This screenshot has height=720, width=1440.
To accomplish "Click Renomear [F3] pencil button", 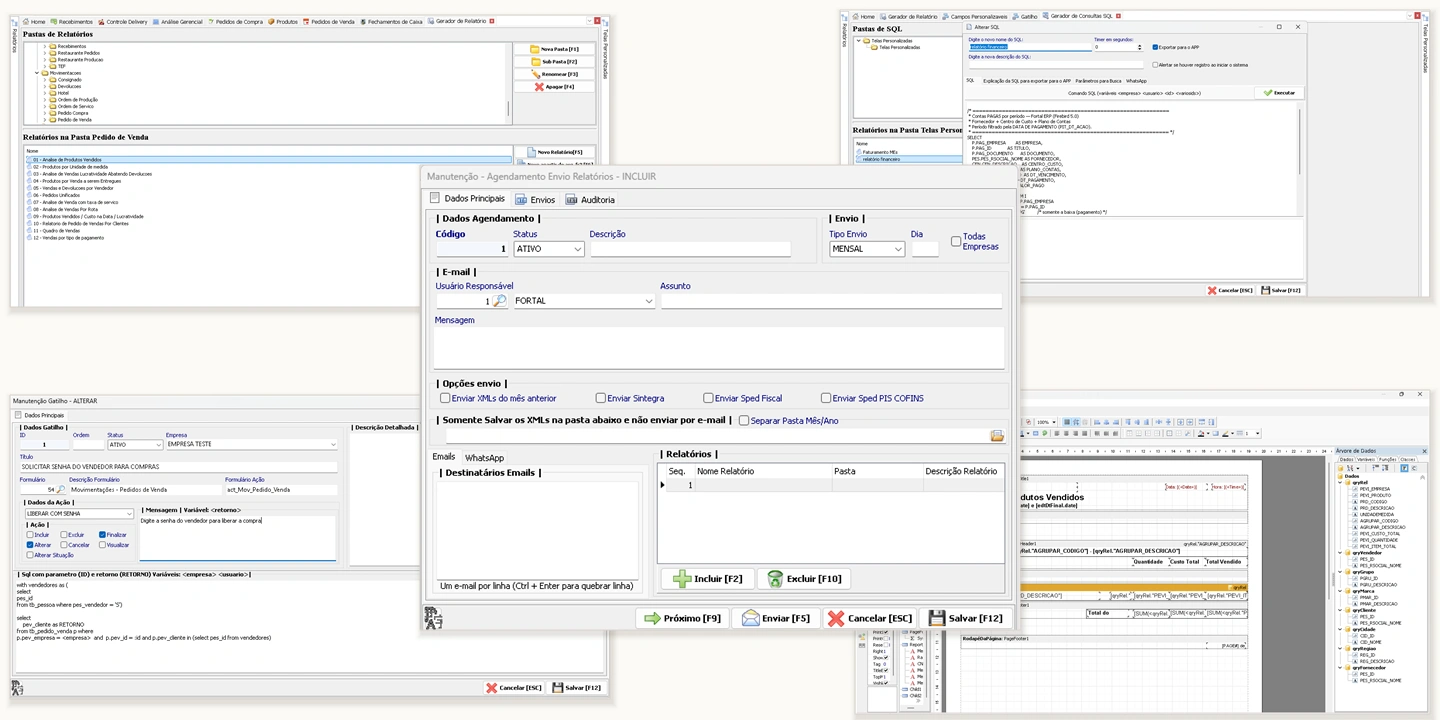I will (554, 74).
